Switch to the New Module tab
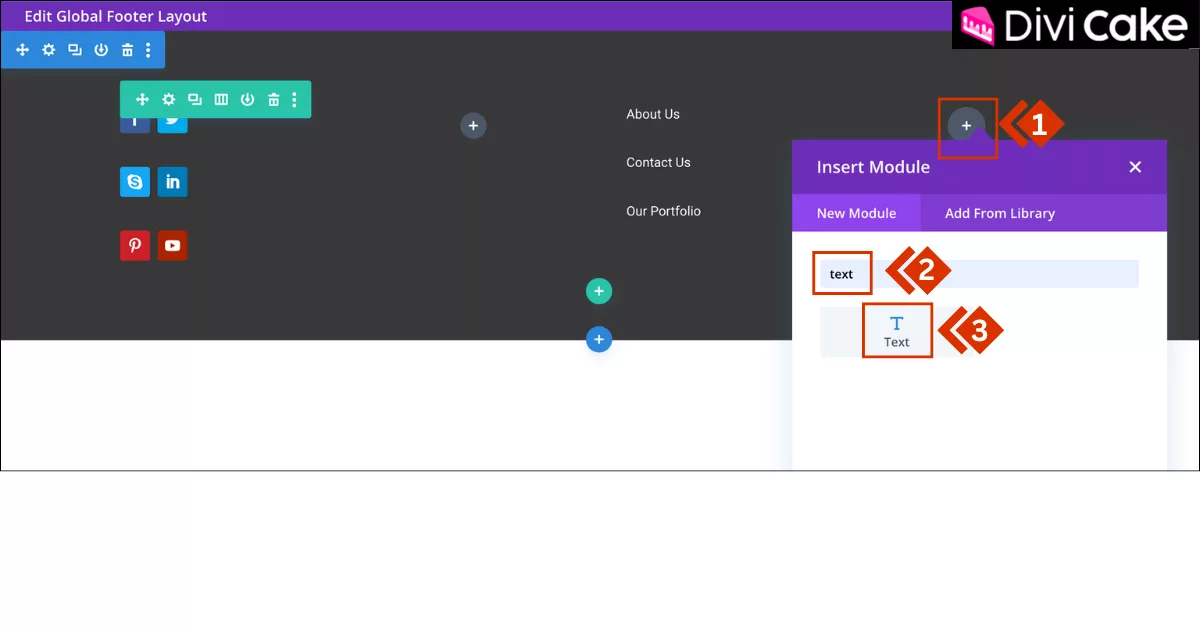 [x=856, y=213]
